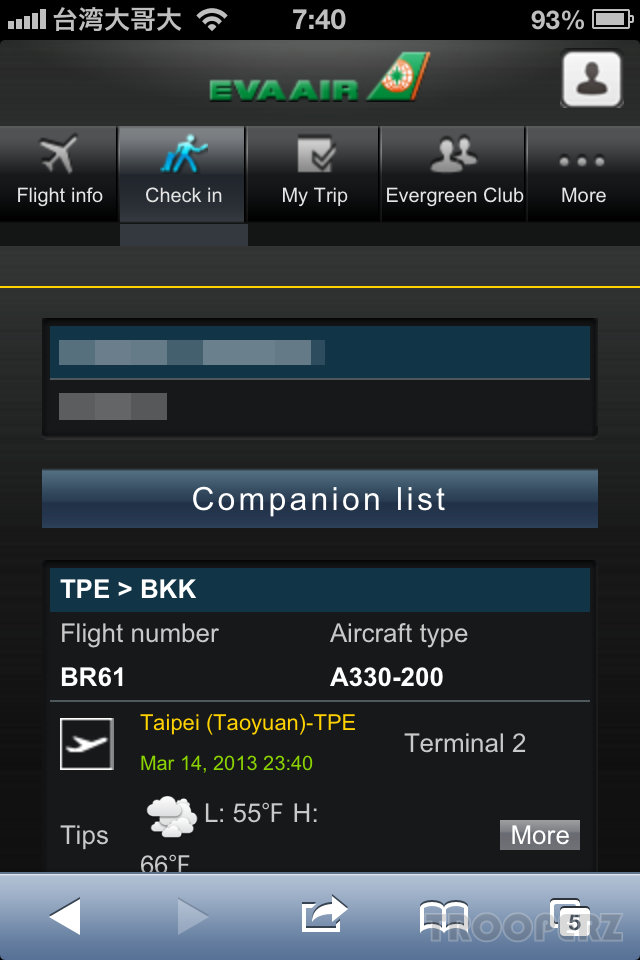Open the My Trip tab
Viewport: 640px width, 960px height.
coord(314,173)
